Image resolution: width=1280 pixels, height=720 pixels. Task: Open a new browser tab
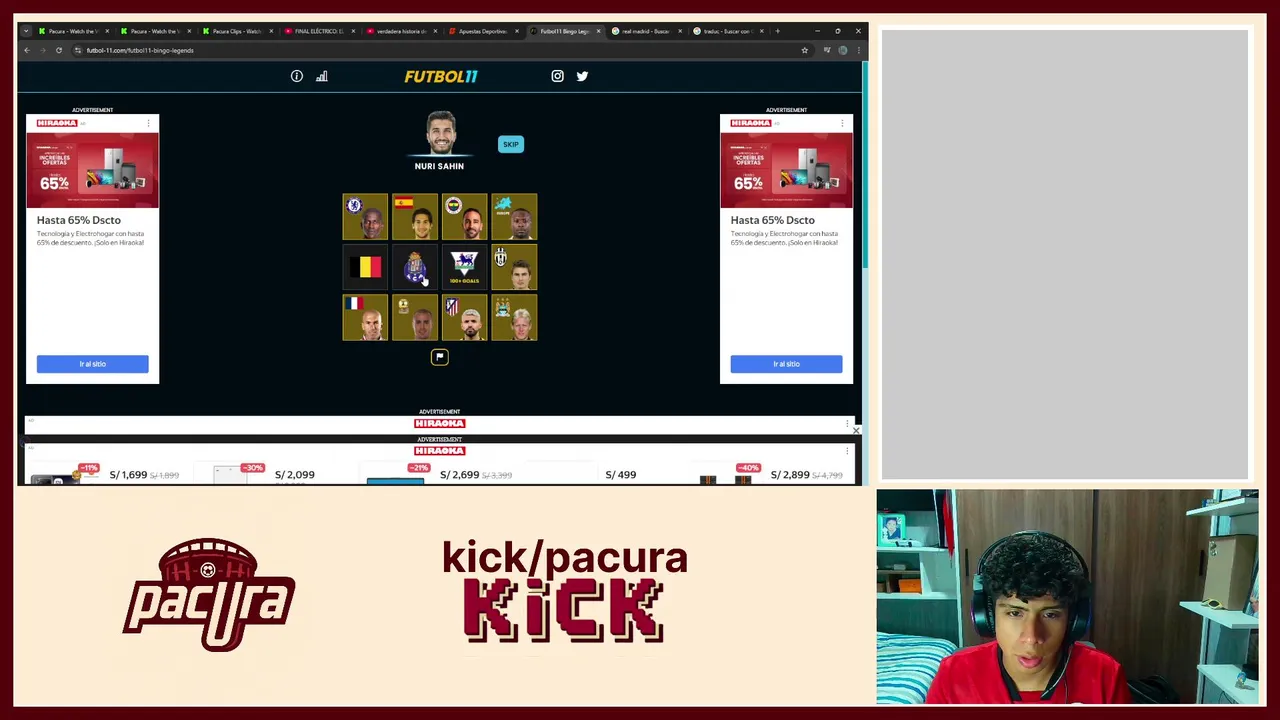[x=777, y=31]
